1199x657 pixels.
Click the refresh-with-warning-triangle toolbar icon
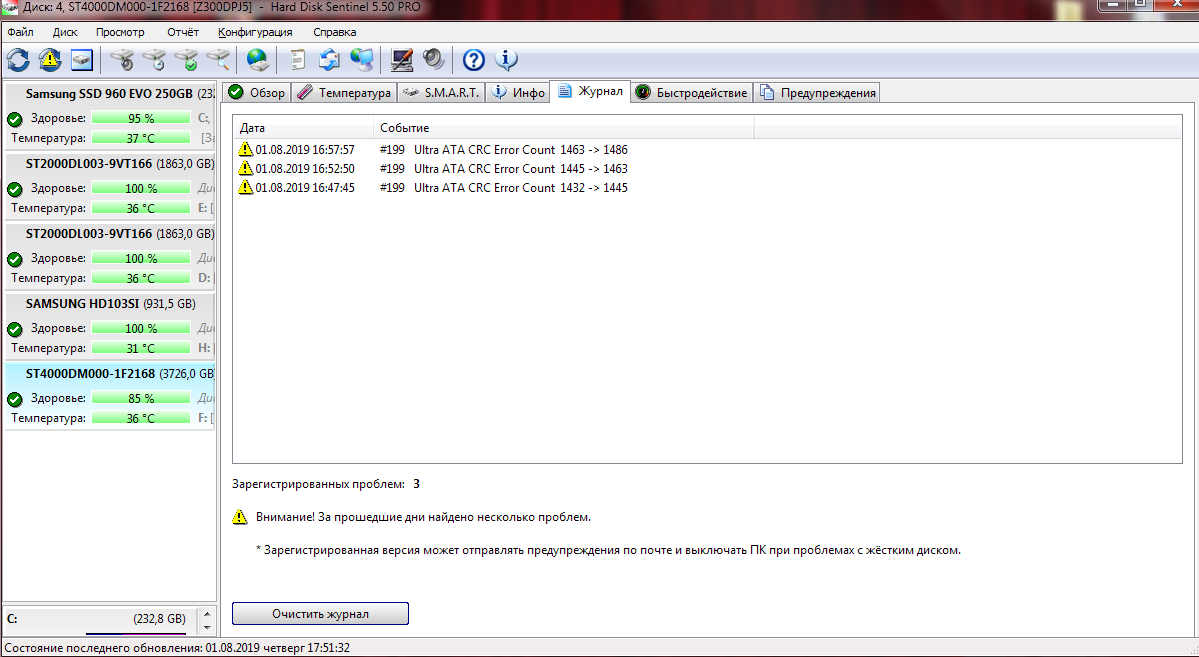coord(50,60)
